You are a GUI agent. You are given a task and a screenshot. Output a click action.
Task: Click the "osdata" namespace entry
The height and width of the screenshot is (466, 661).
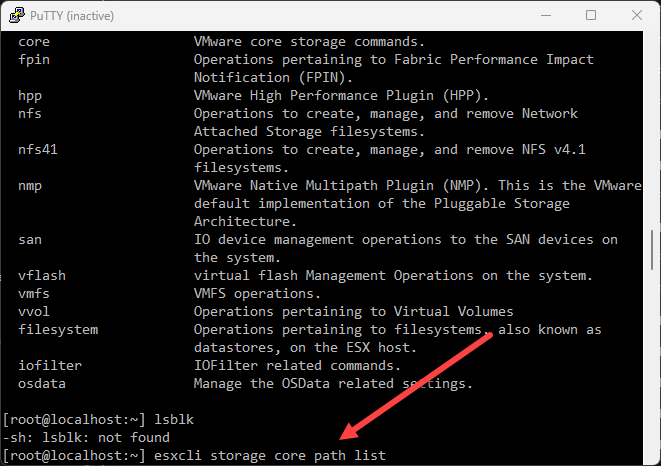(42, 383)
